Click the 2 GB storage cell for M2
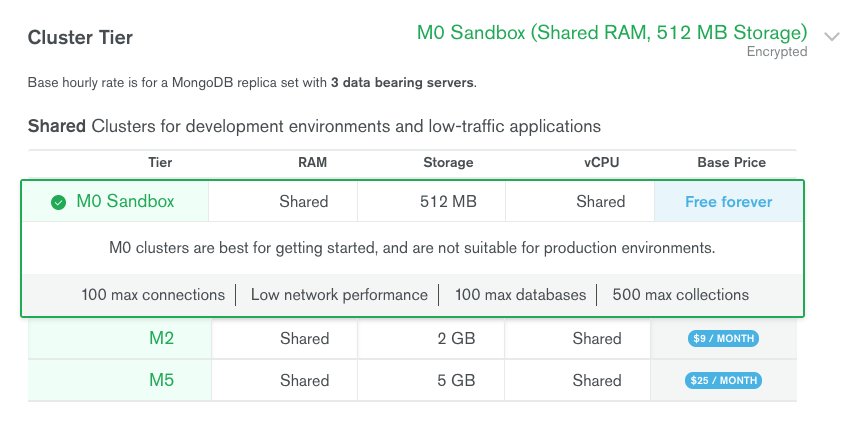This screenshot has height=423, width=865. coord(431,338)
